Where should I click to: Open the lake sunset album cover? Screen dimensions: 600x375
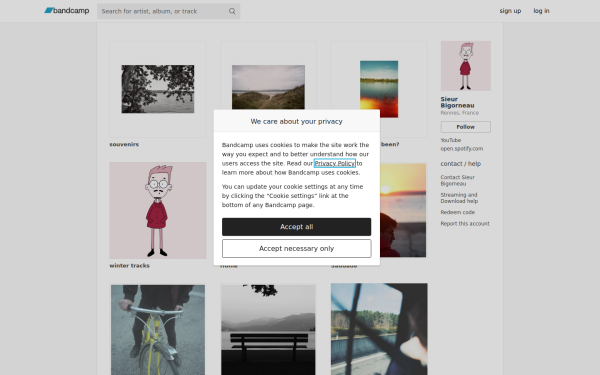pyautogui.click(x=379, y=89)
